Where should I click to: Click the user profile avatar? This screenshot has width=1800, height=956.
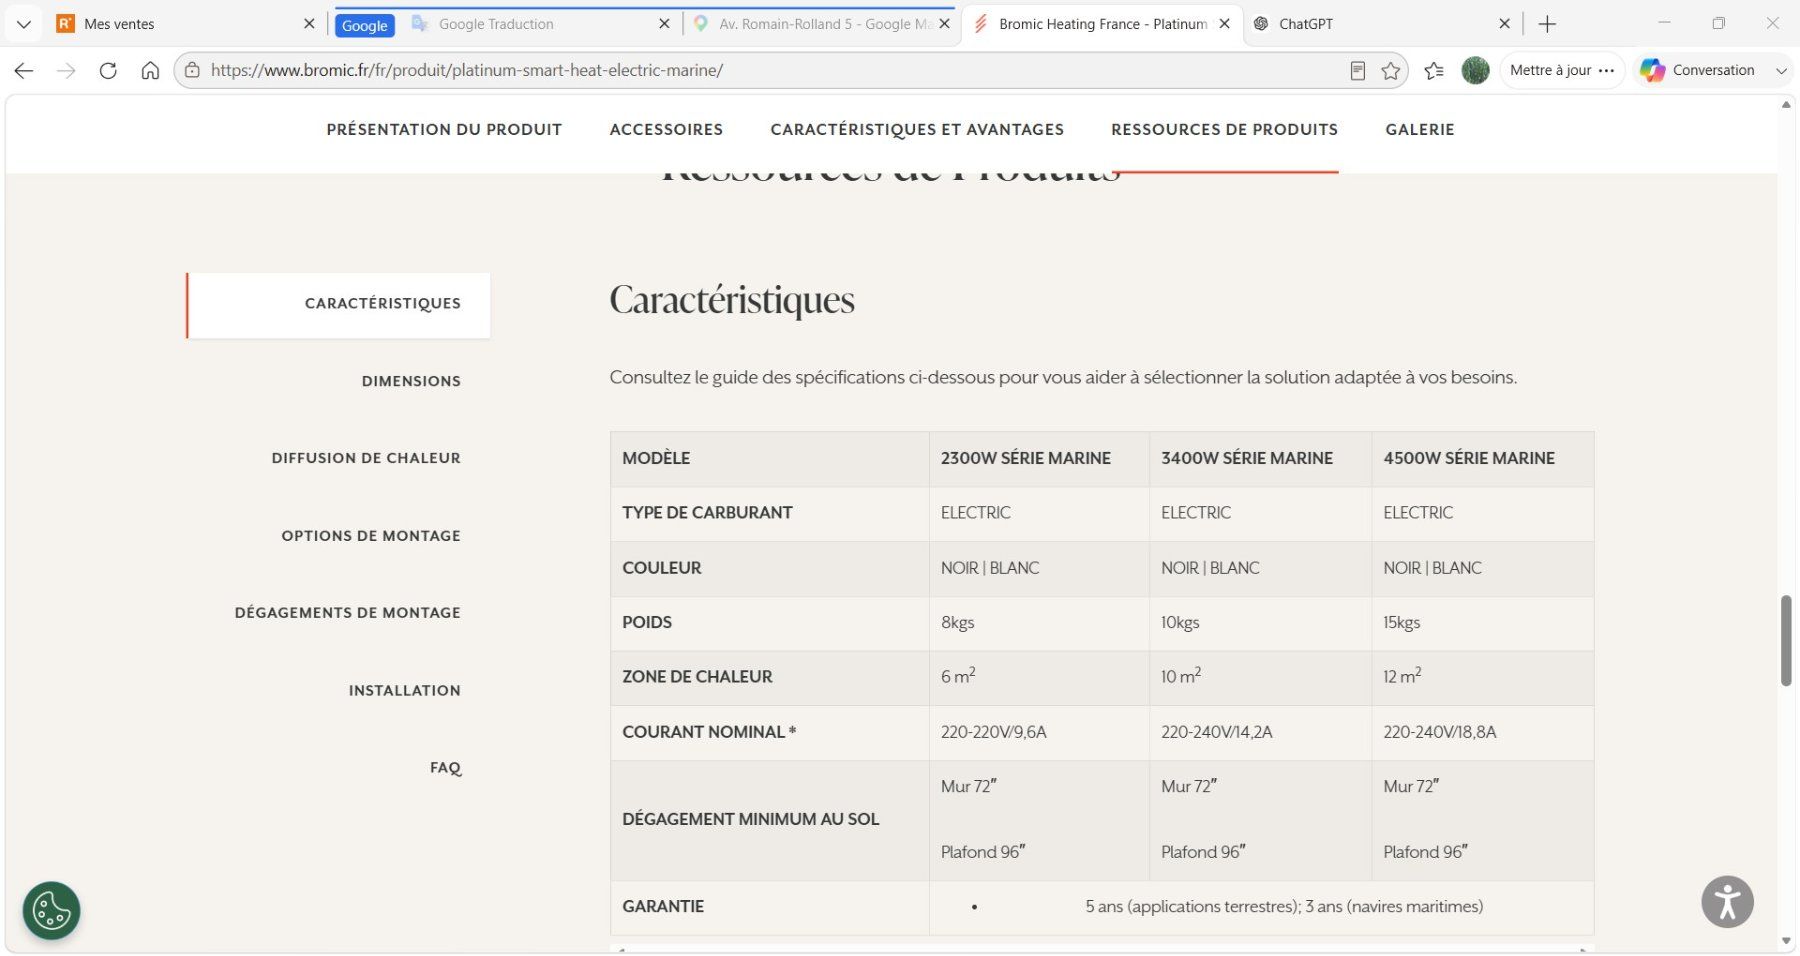point(1475,70)
